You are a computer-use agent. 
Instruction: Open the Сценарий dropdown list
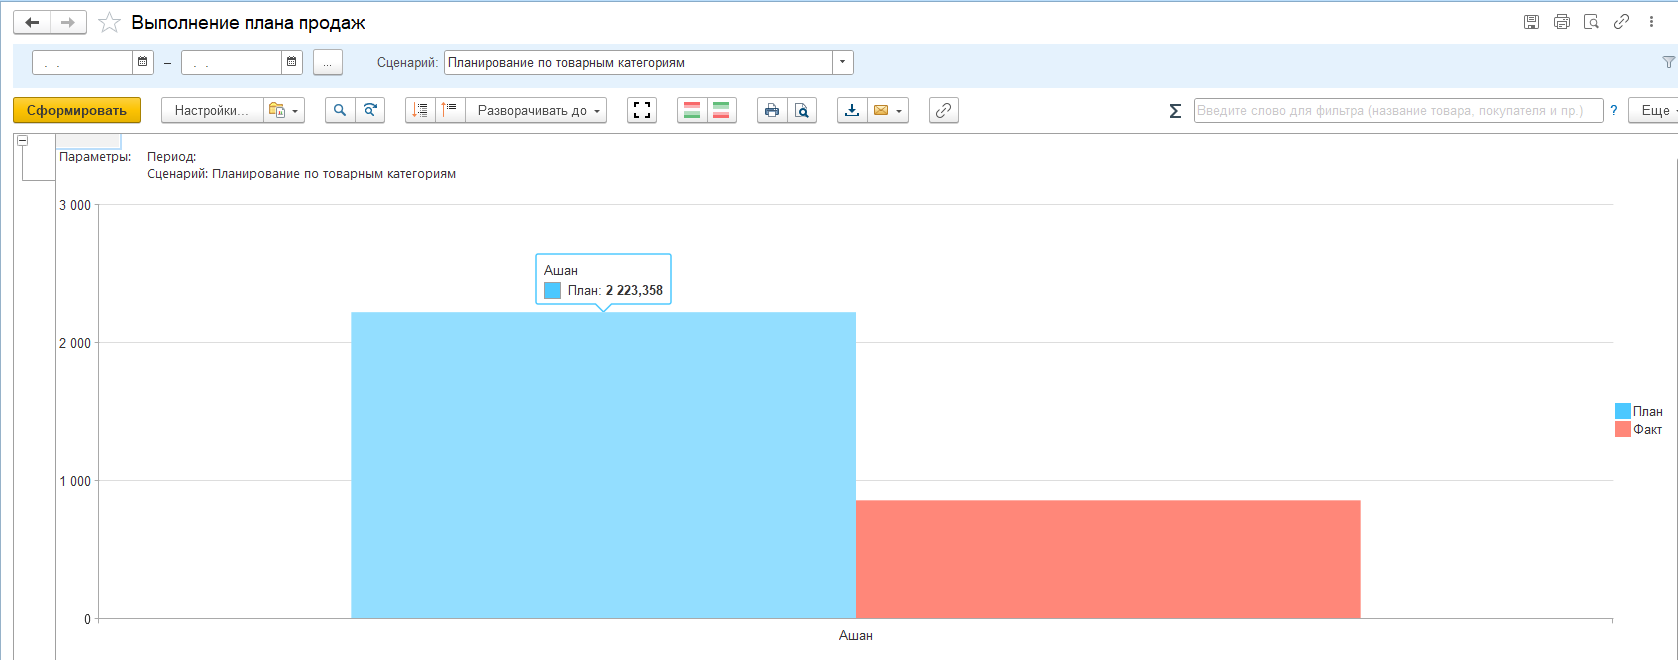point(843,62)
